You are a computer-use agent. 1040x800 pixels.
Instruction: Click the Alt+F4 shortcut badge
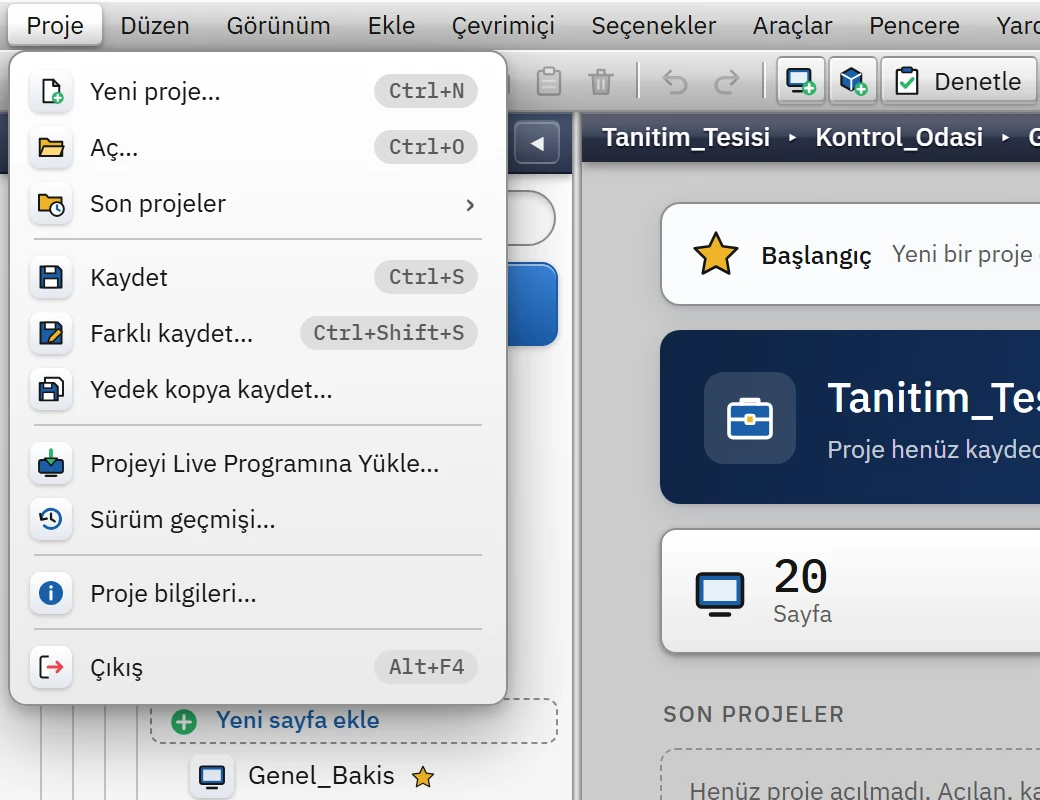pyautogui.click(x=426, y=667)
